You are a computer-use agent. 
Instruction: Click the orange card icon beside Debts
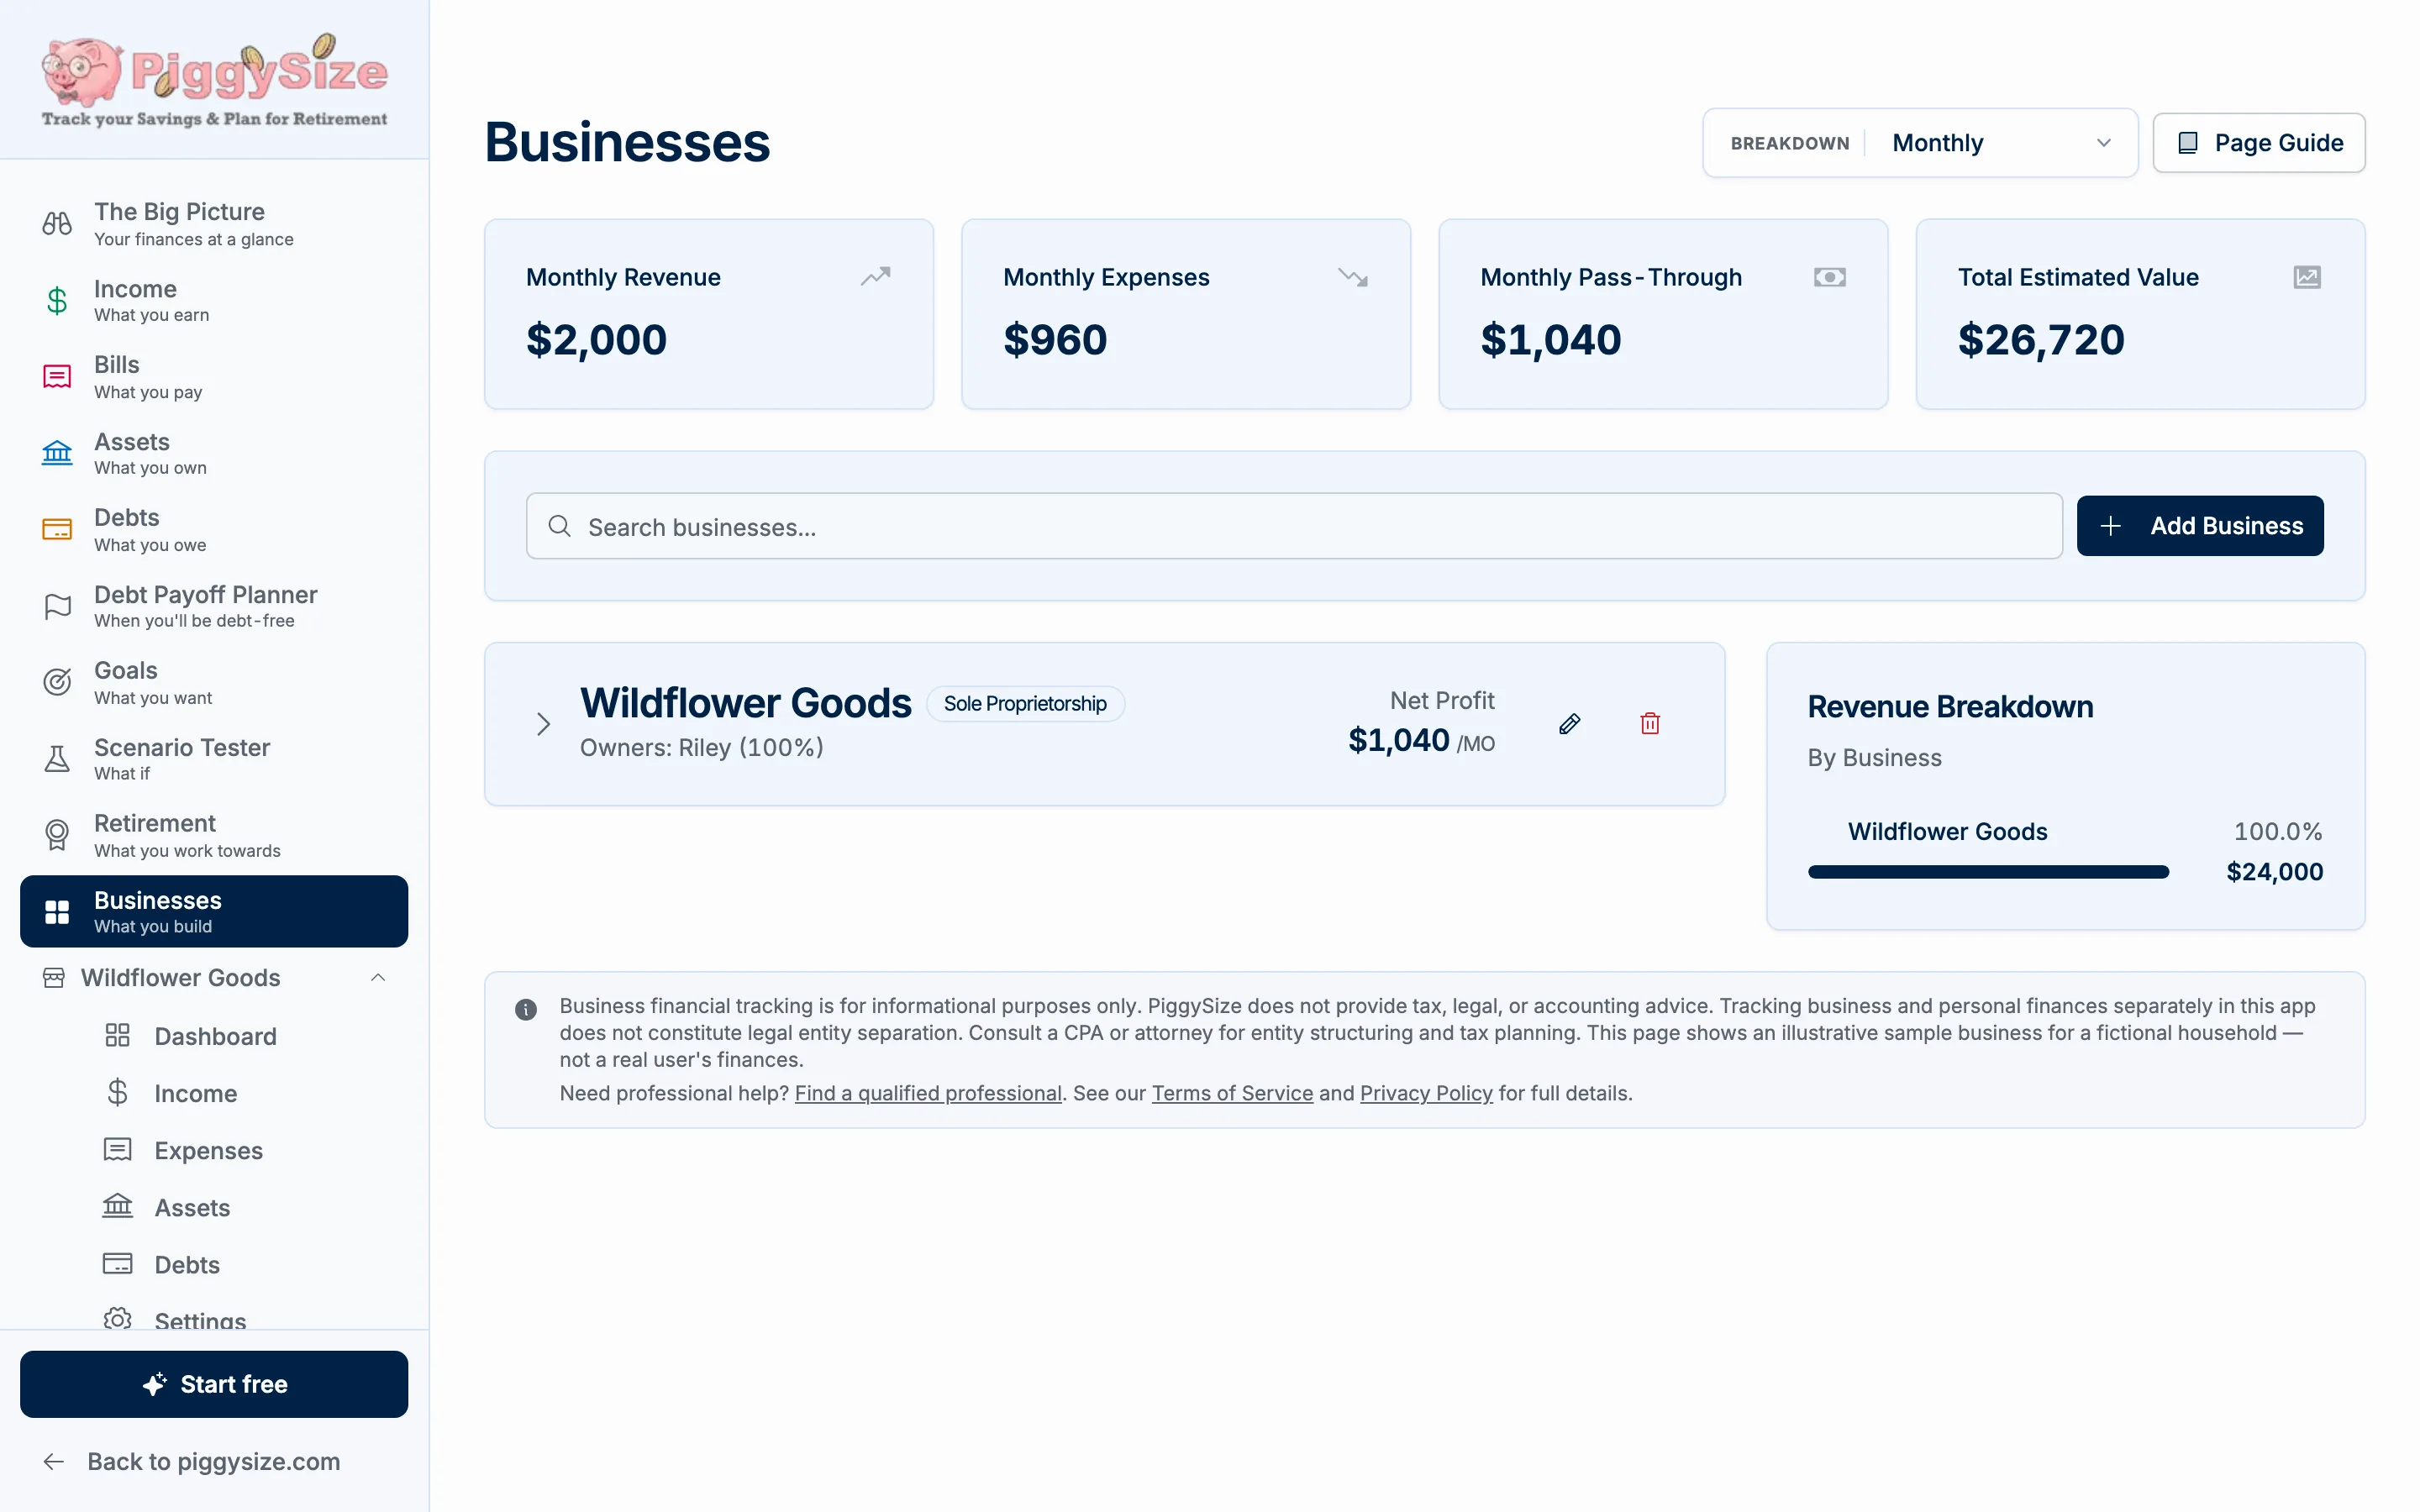pos(57,529)
